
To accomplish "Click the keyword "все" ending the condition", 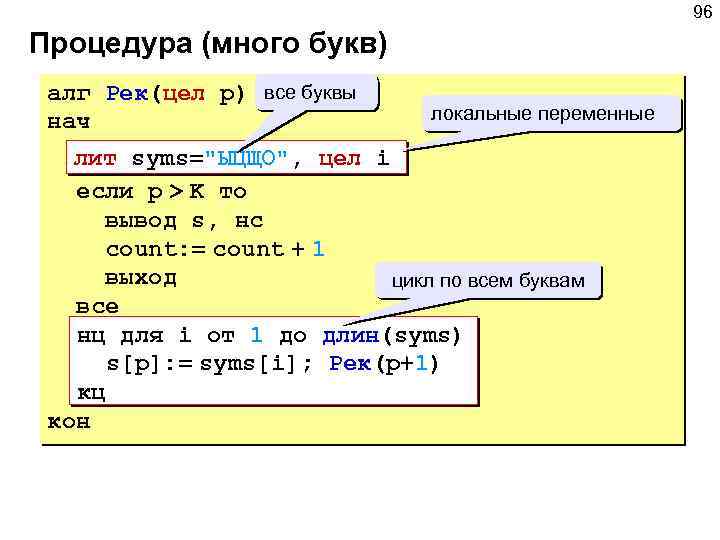I will click(97, 307).
